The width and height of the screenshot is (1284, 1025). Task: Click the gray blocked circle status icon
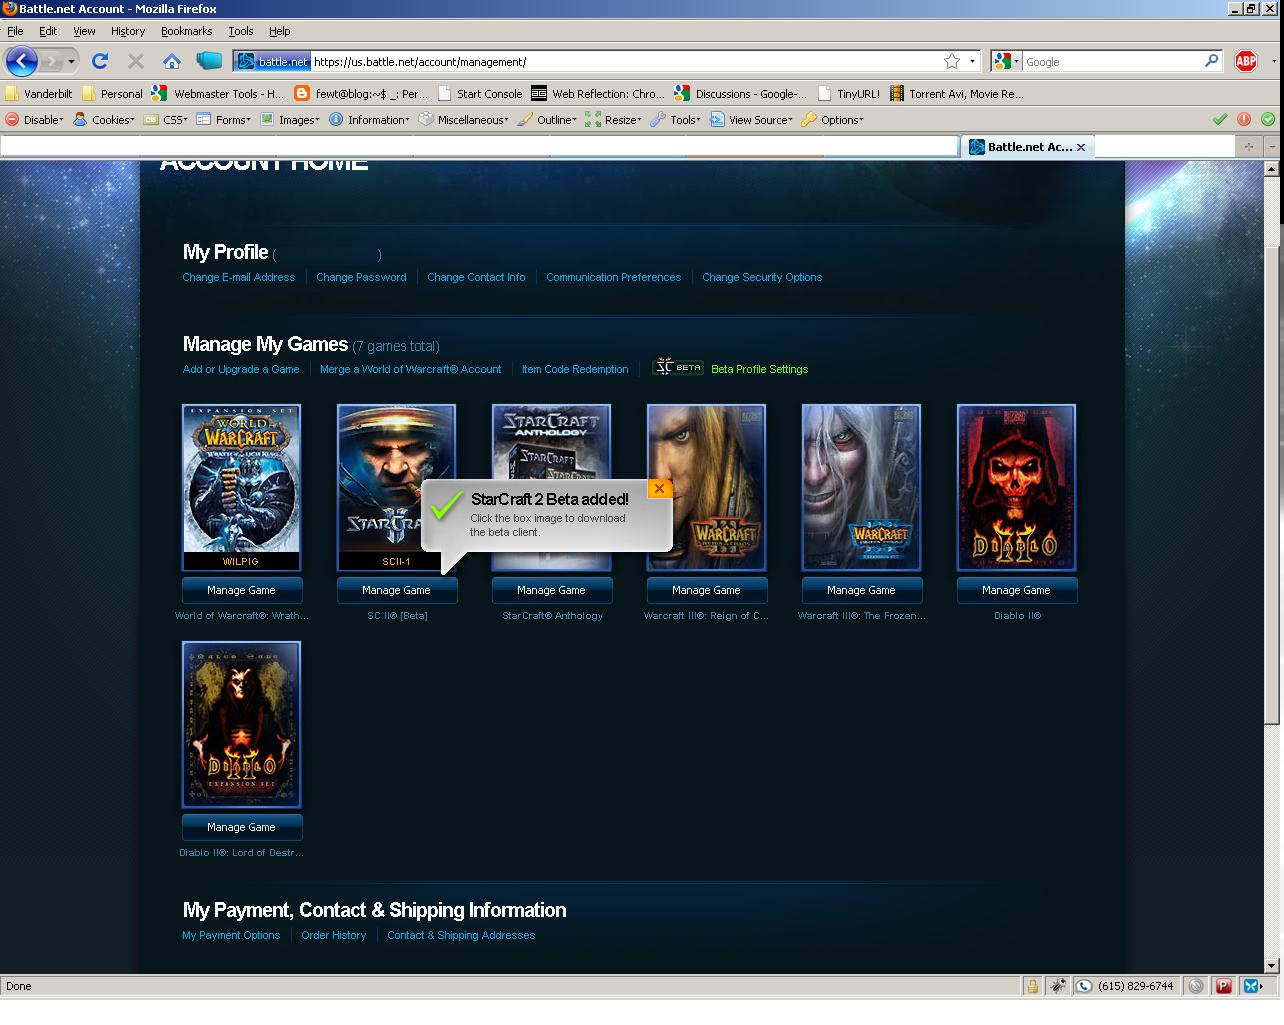pyautogui.click(x=1195, y=986)
